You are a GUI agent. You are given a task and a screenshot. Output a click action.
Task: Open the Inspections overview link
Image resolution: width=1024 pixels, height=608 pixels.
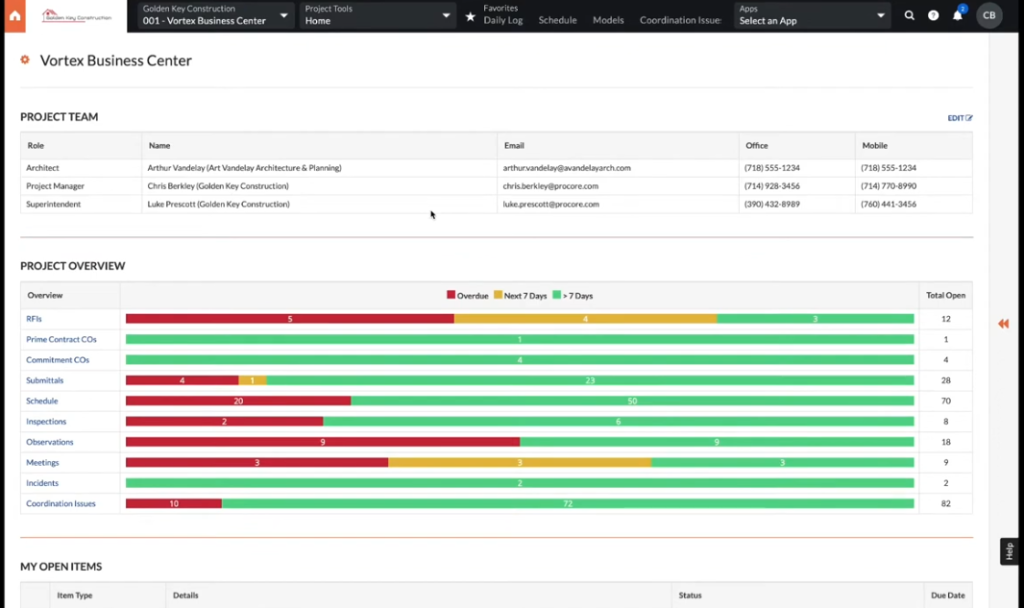(x=46, y=421)
